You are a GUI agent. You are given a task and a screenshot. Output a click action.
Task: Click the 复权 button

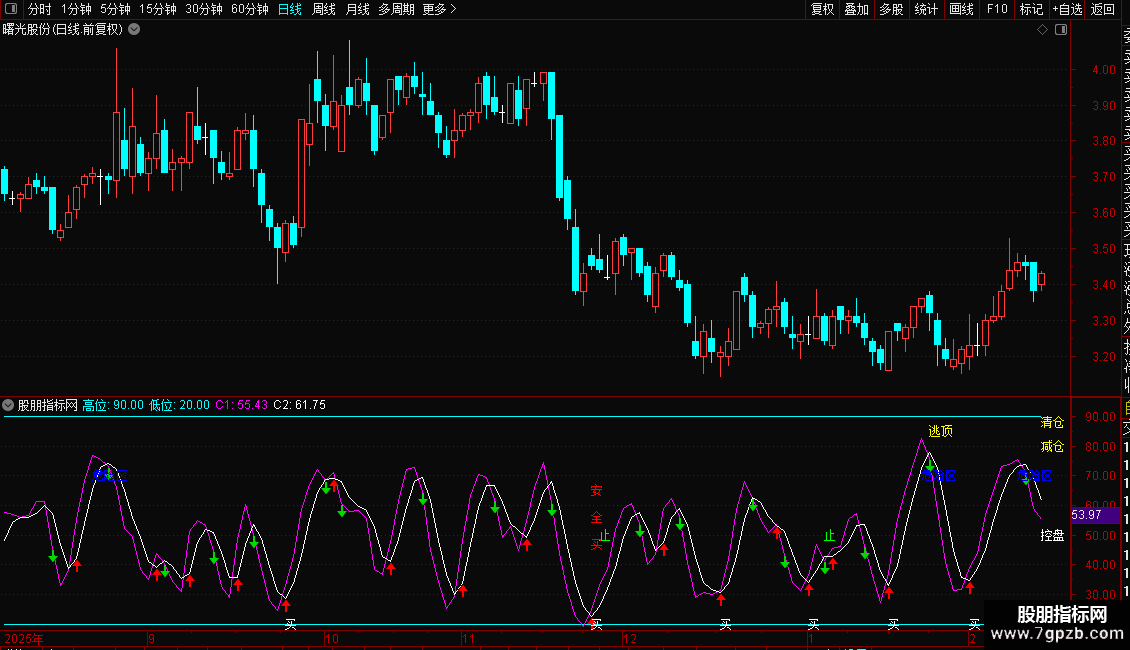click(822, 10)
